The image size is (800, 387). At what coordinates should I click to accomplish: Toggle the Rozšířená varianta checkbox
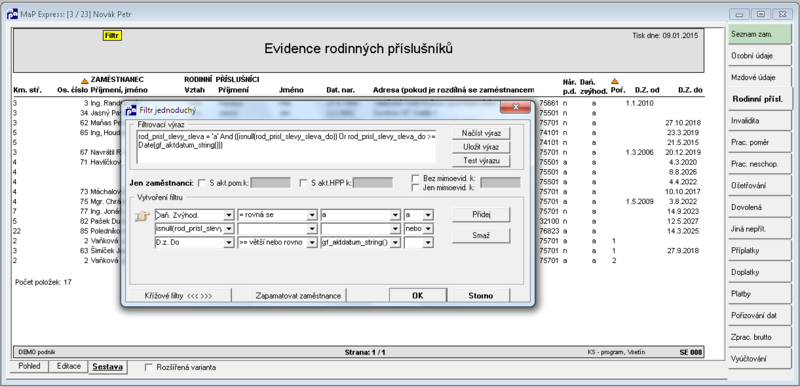point(149,367)
